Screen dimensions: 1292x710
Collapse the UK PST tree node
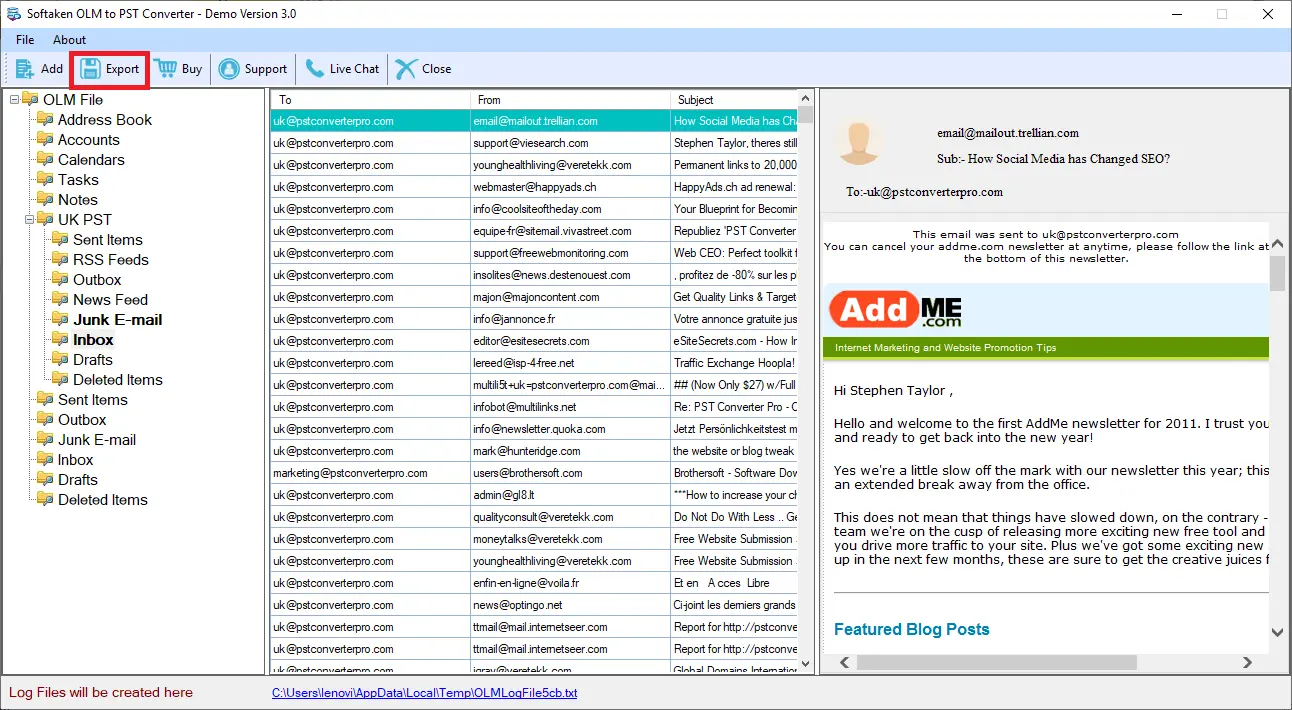pyautogui.click(x=30, y=220)
